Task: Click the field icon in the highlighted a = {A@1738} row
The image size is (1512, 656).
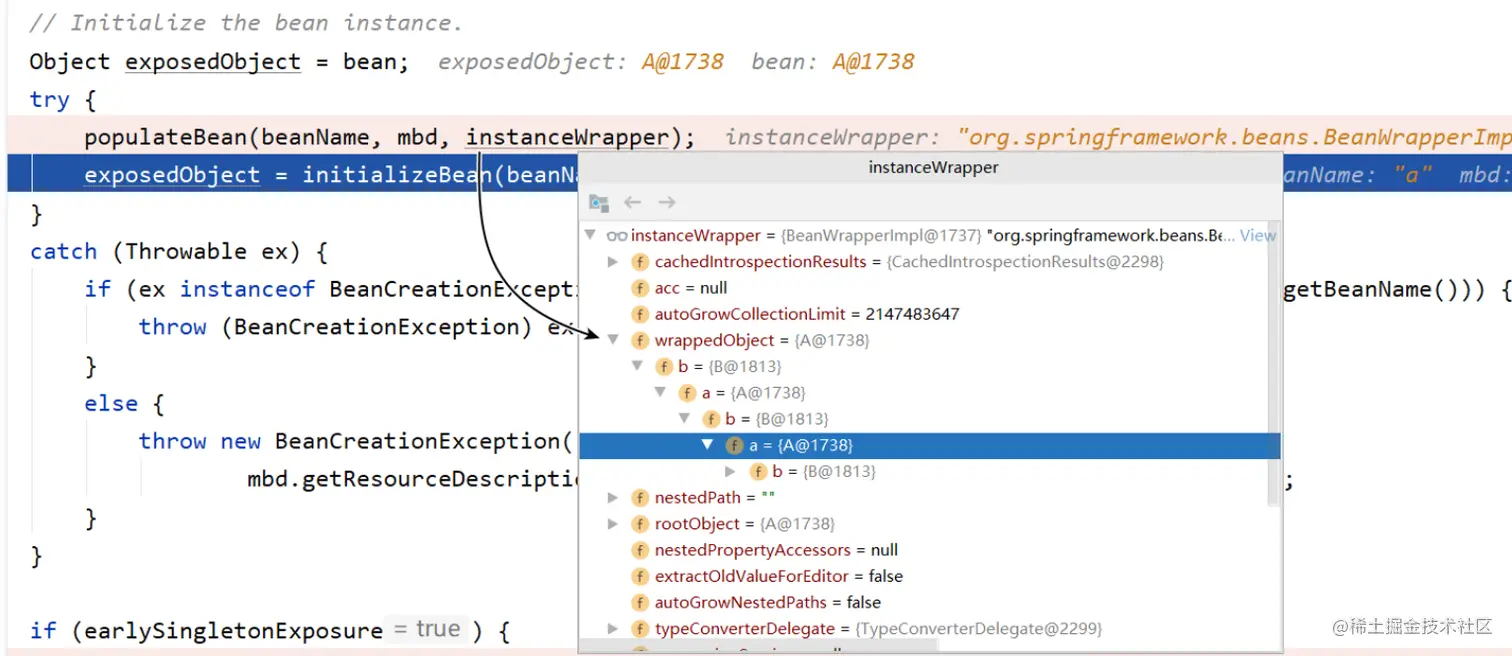Action: click(x=735, y=445)
